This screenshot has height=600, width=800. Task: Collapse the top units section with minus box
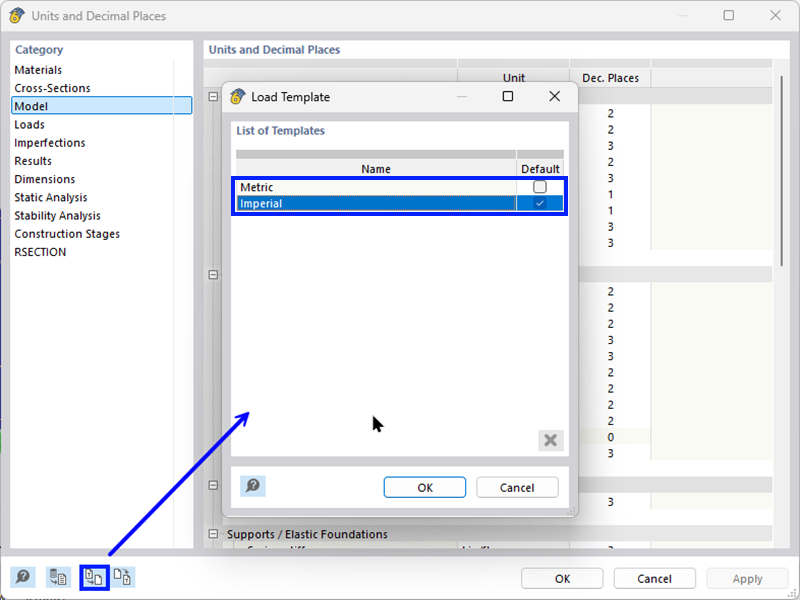click(x=213, y=96)
